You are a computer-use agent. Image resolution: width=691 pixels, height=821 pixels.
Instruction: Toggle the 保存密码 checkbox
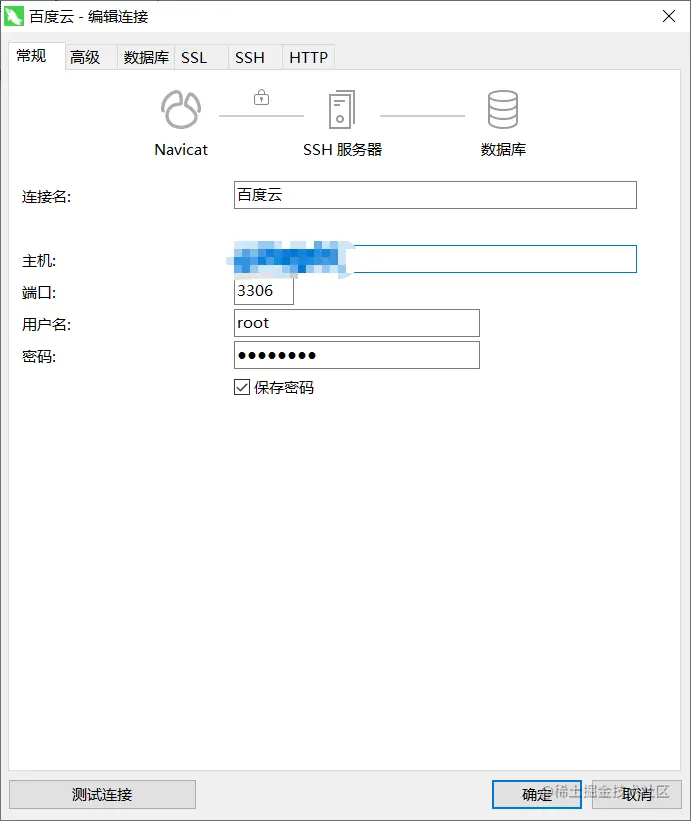pos(242,387)
